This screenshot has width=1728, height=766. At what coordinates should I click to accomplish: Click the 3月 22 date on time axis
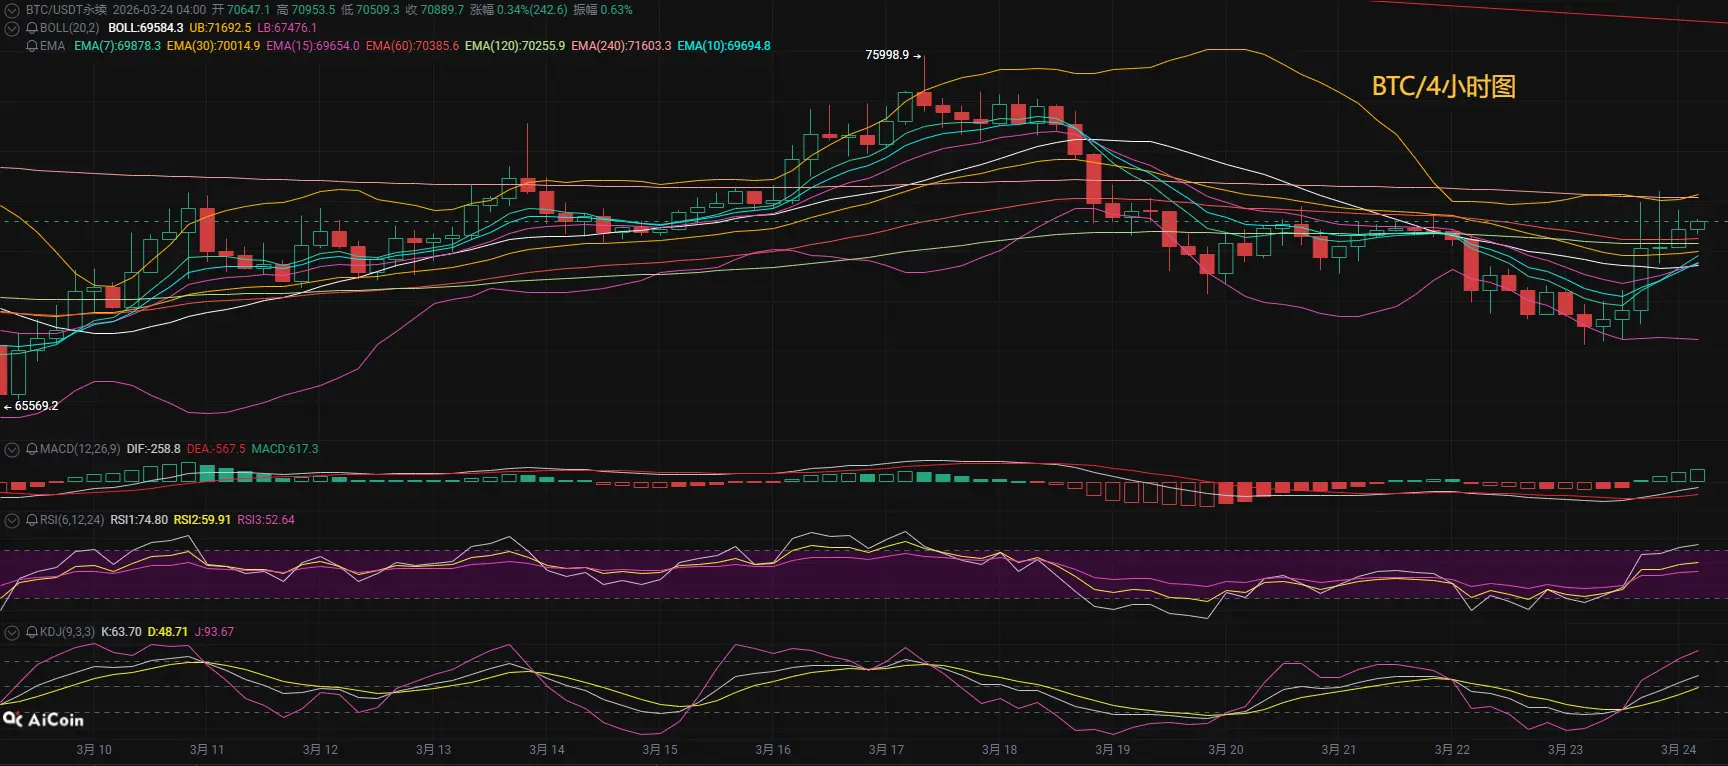coord(1452,750)
